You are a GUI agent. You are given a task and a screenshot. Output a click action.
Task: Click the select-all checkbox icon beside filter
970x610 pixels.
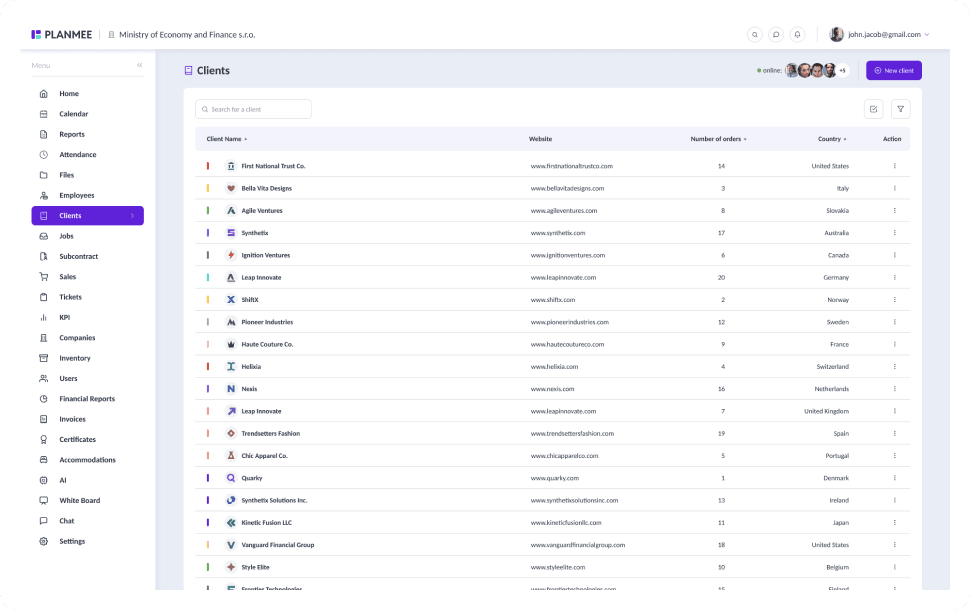tap(873, 110)
